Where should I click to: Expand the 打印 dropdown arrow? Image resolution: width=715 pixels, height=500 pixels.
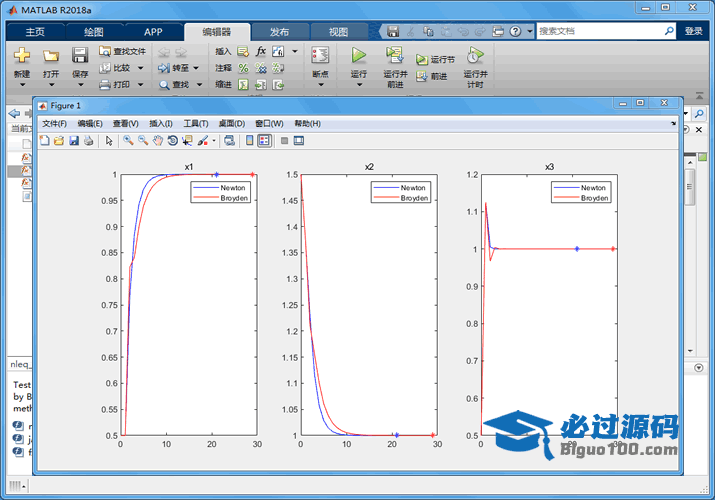[x=140, y=85]
